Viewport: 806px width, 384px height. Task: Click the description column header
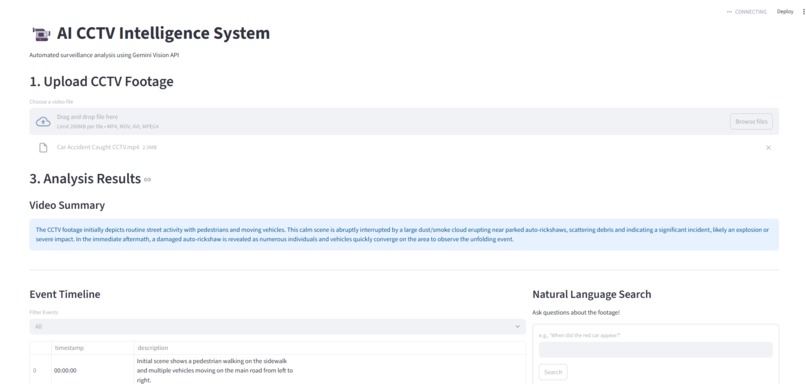[329, 348]
